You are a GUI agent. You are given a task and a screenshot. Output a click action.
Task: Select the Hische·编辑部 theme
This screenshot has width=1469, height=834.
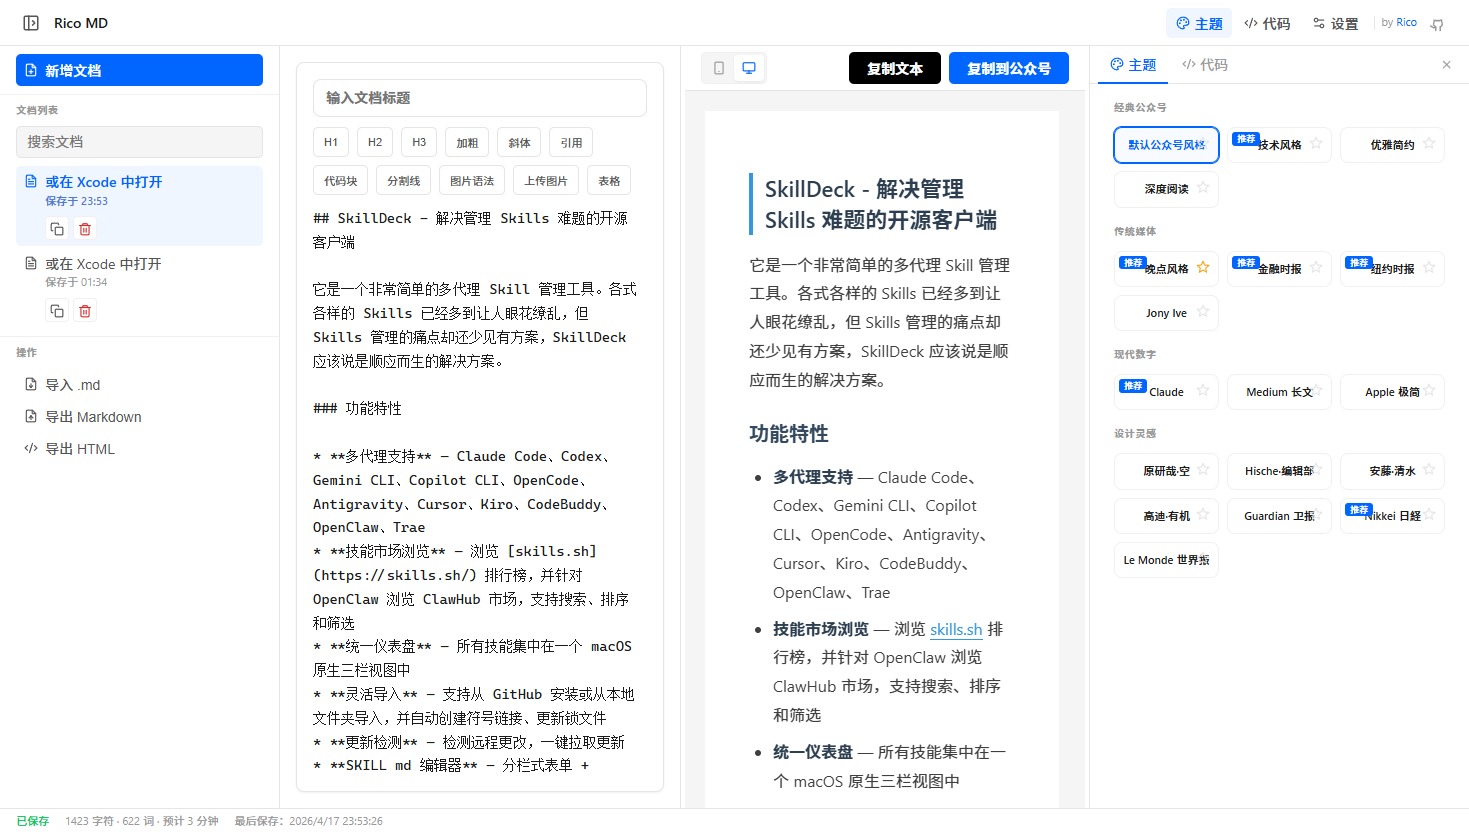tap(1279, 471)
